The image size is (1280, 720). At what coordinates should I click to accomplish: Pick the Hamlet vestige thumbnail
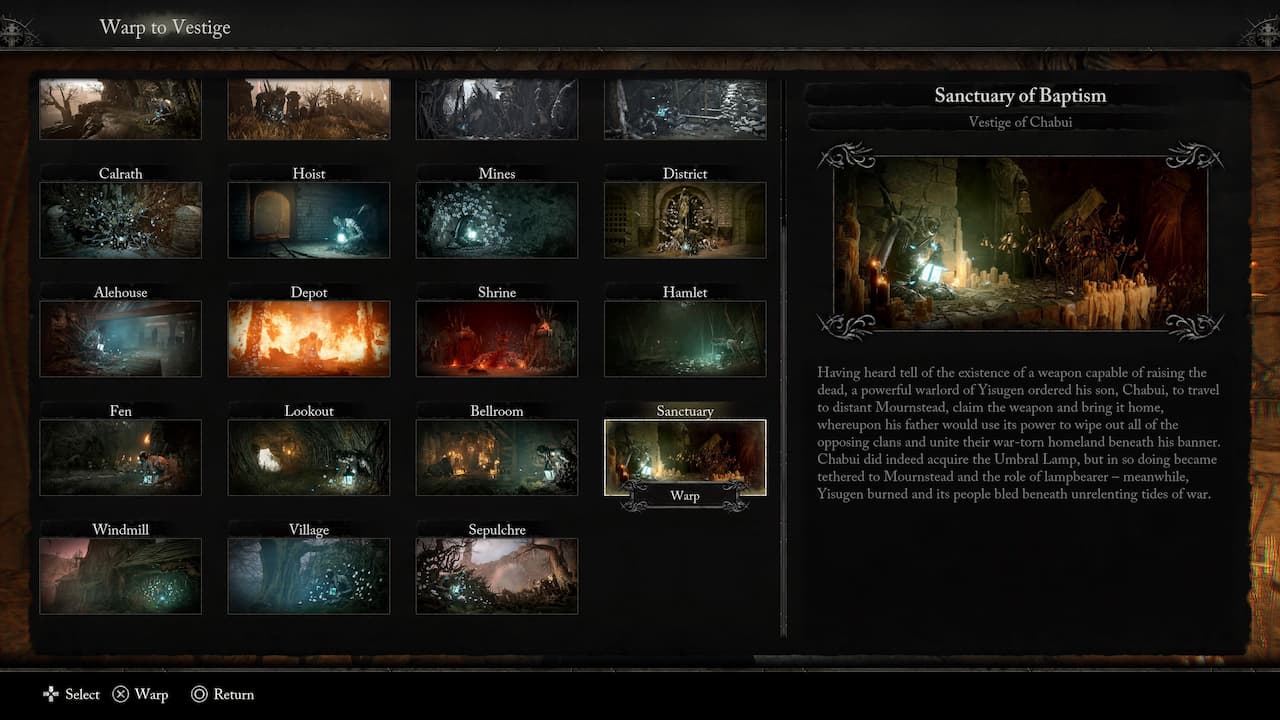pyautogui.click(x=685, y=339)
